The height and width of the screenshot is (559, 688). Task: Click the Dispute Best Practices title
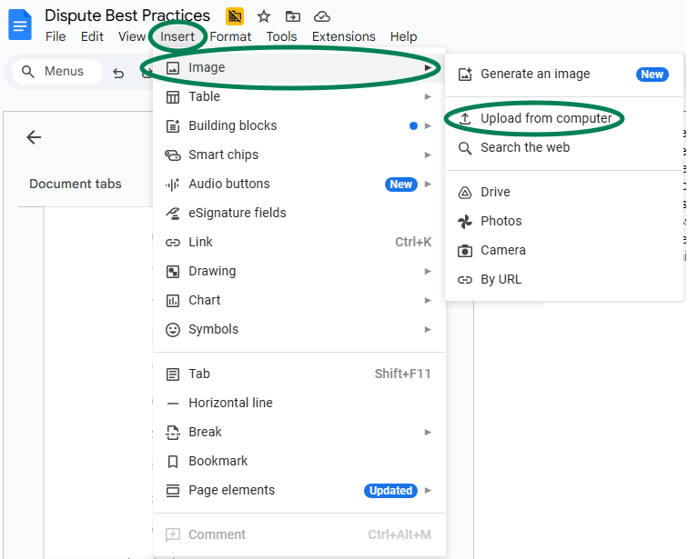[x=127, y=16]
